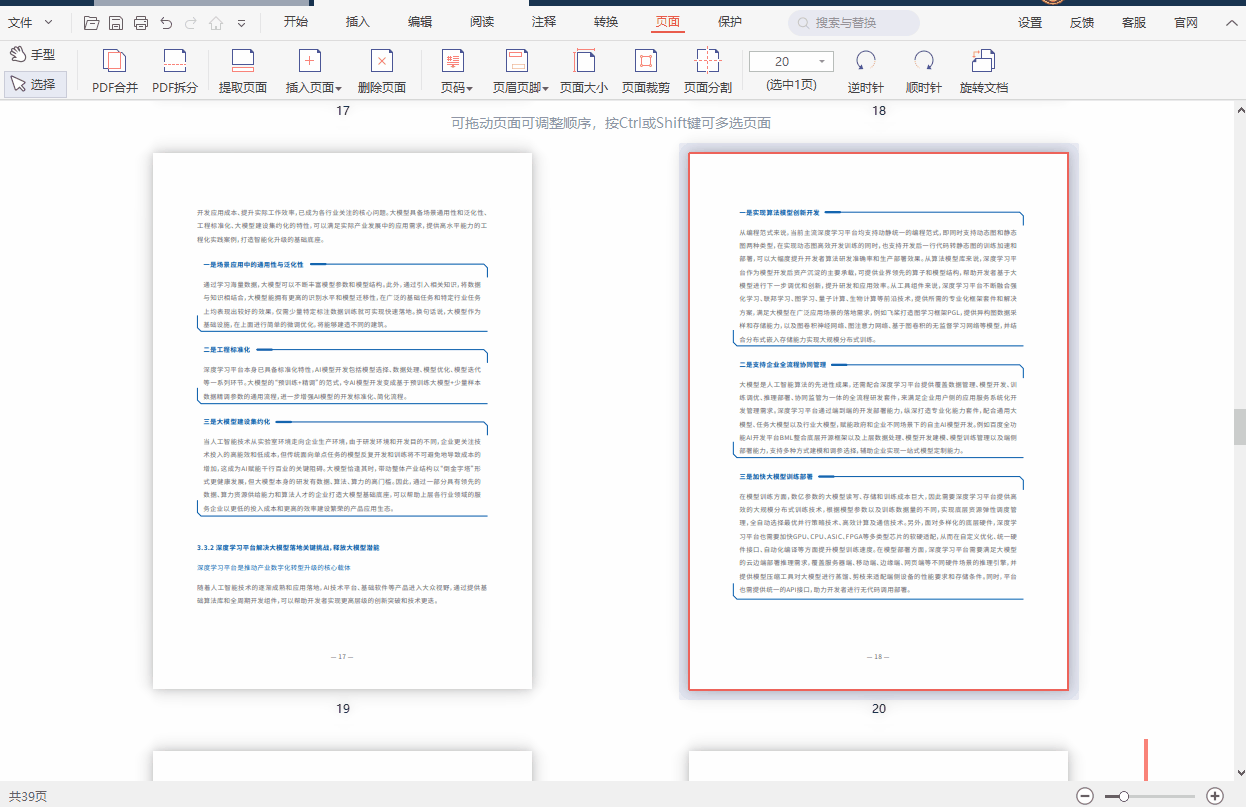
Task: Switch to the 手型 hand tool
Action: 32,54
